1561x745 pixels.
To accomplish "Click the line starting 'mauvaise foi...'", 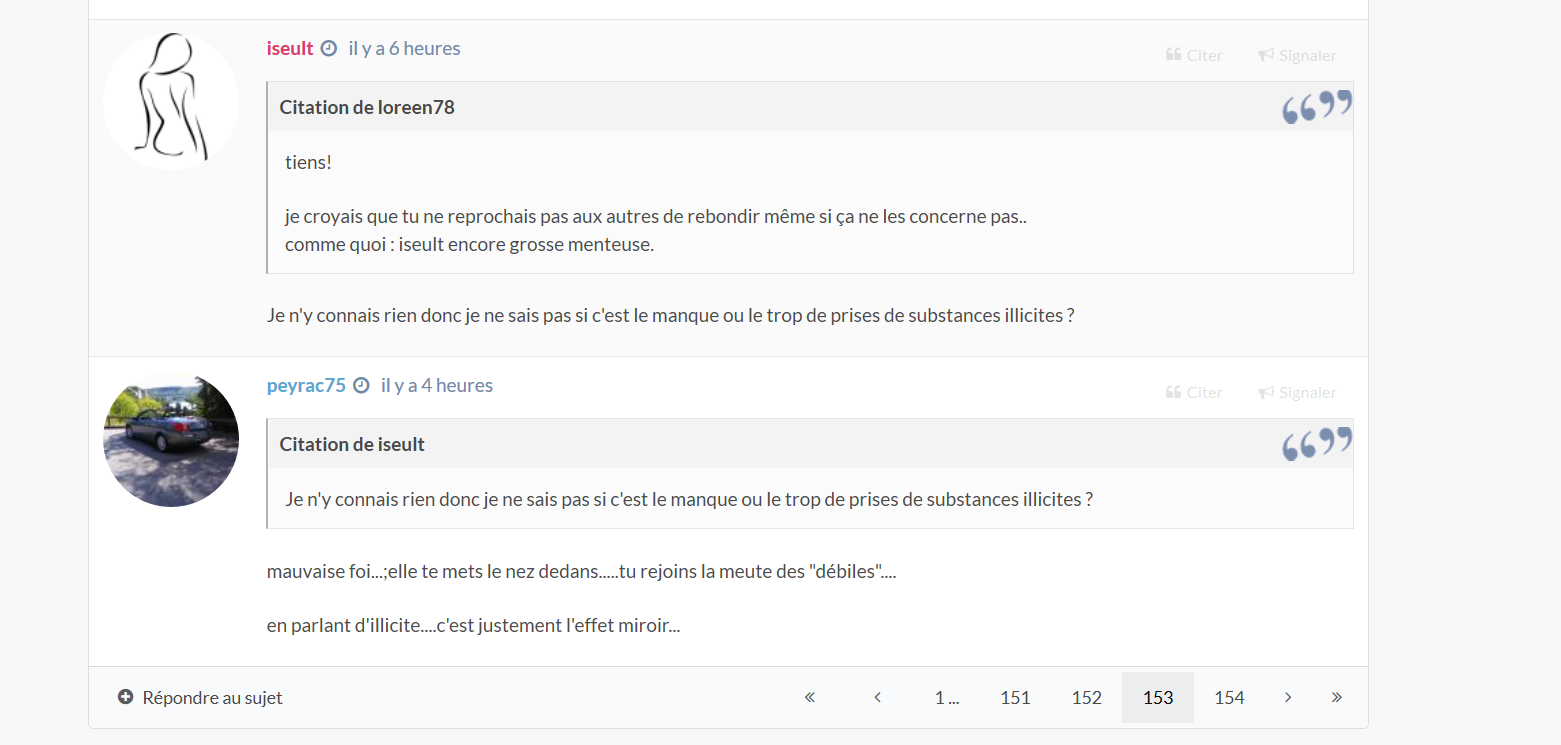I will click(581, 572).
